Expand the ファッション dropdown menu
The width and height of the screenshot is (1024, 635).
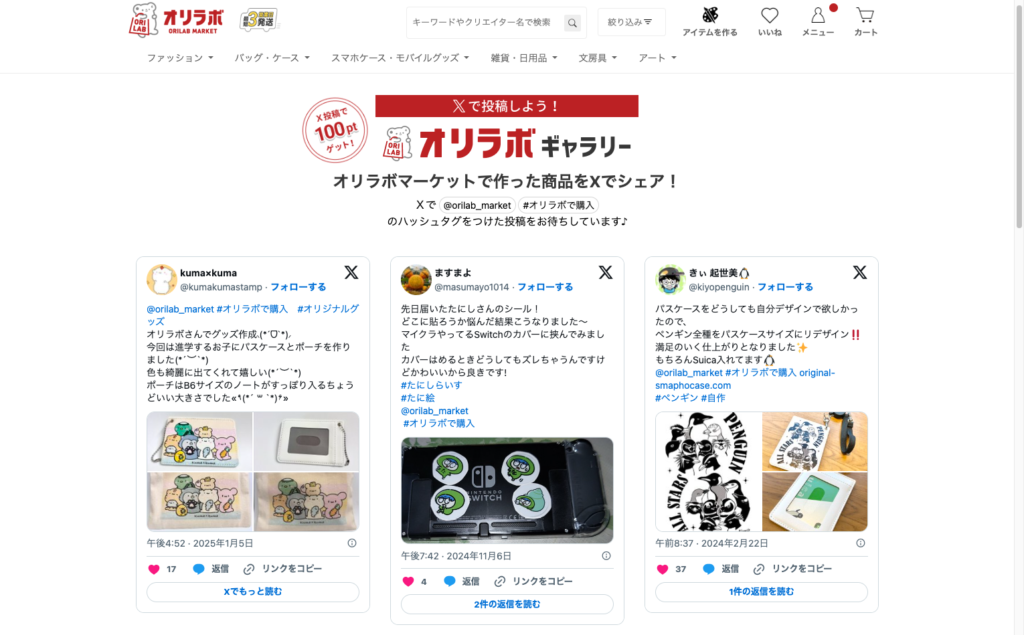(x=180, y=58)
